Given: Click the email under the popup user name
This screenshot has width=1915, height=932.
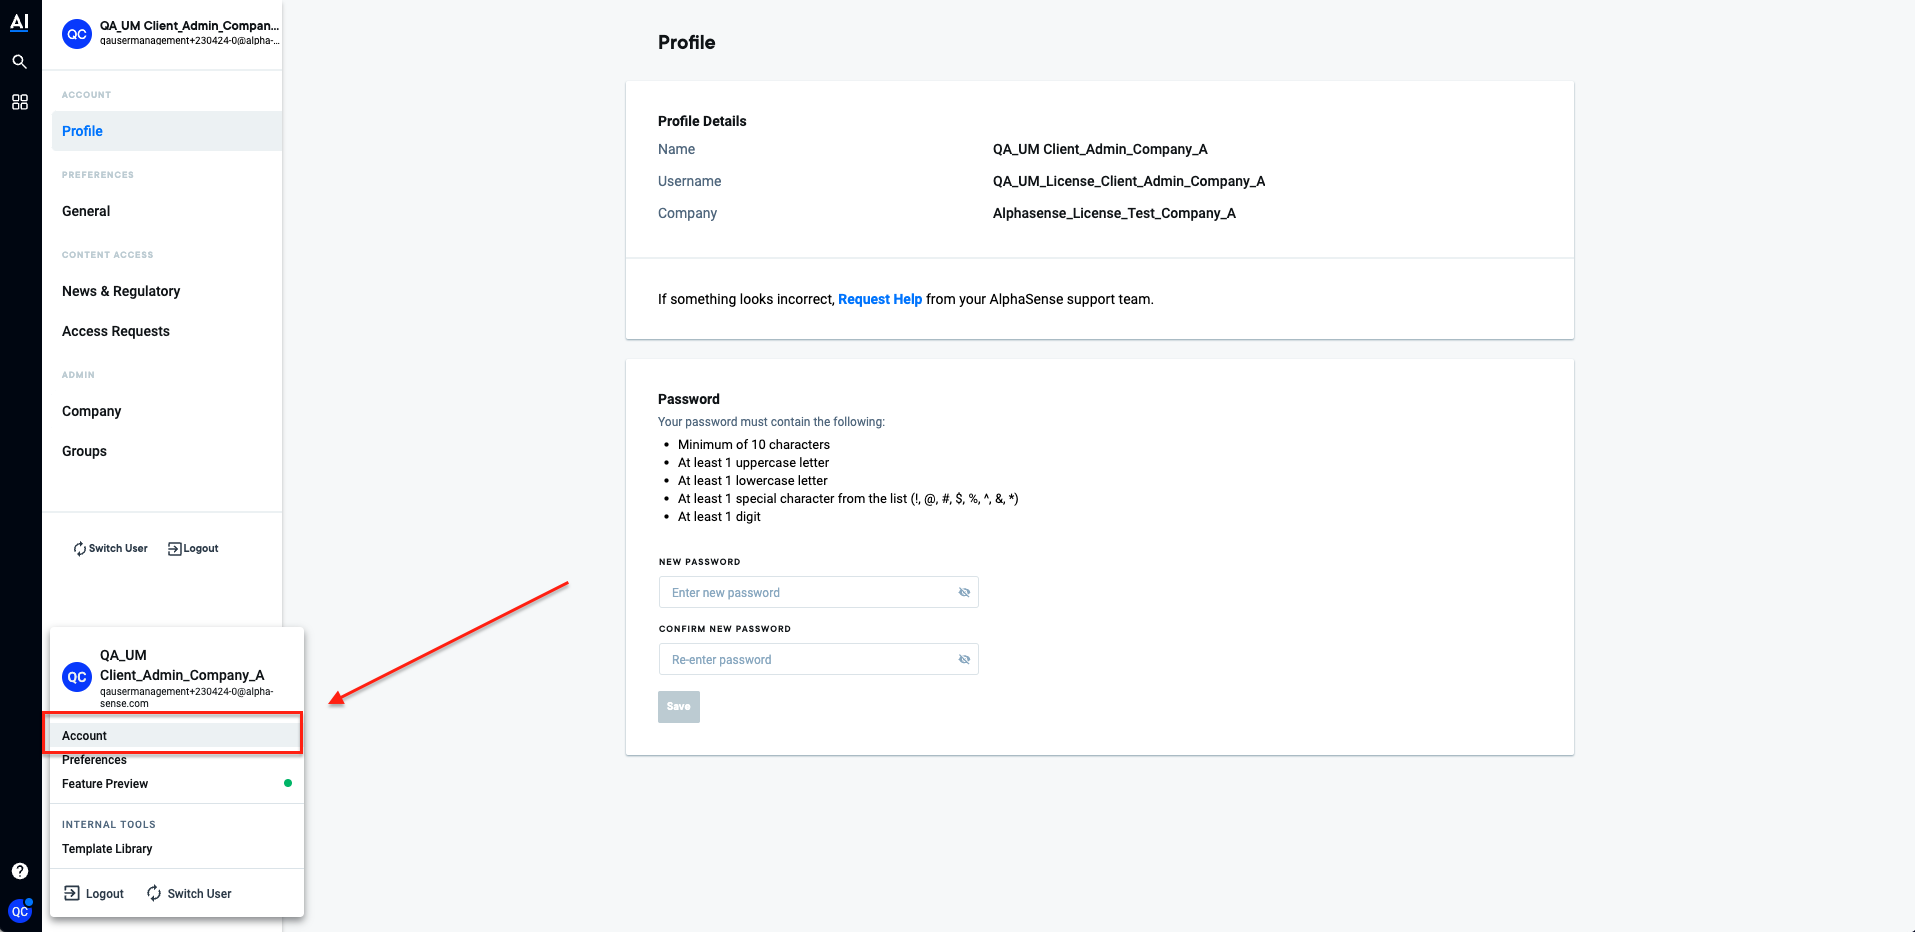Looking at the screenshot, I should pos(186,697).
